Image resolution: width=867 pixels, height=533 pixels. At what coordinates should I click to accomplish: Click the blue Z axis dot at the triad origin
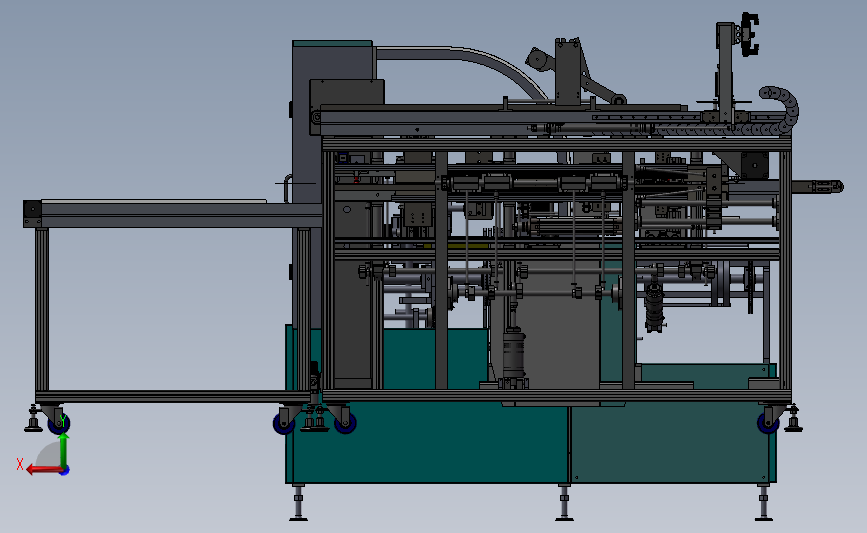(x=65, y=471)
